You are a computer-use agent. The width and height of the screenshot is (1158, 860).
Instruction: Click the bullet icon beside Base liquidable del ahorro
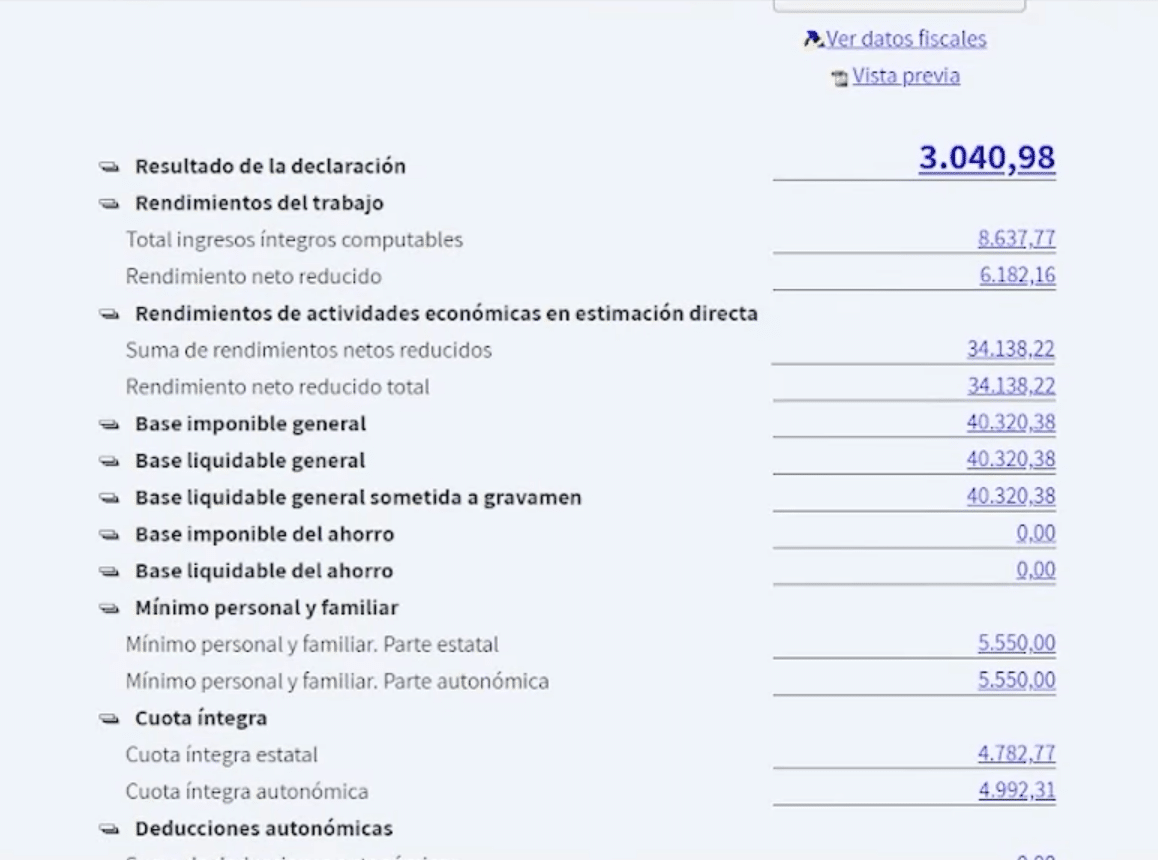(x=109, y=572)
